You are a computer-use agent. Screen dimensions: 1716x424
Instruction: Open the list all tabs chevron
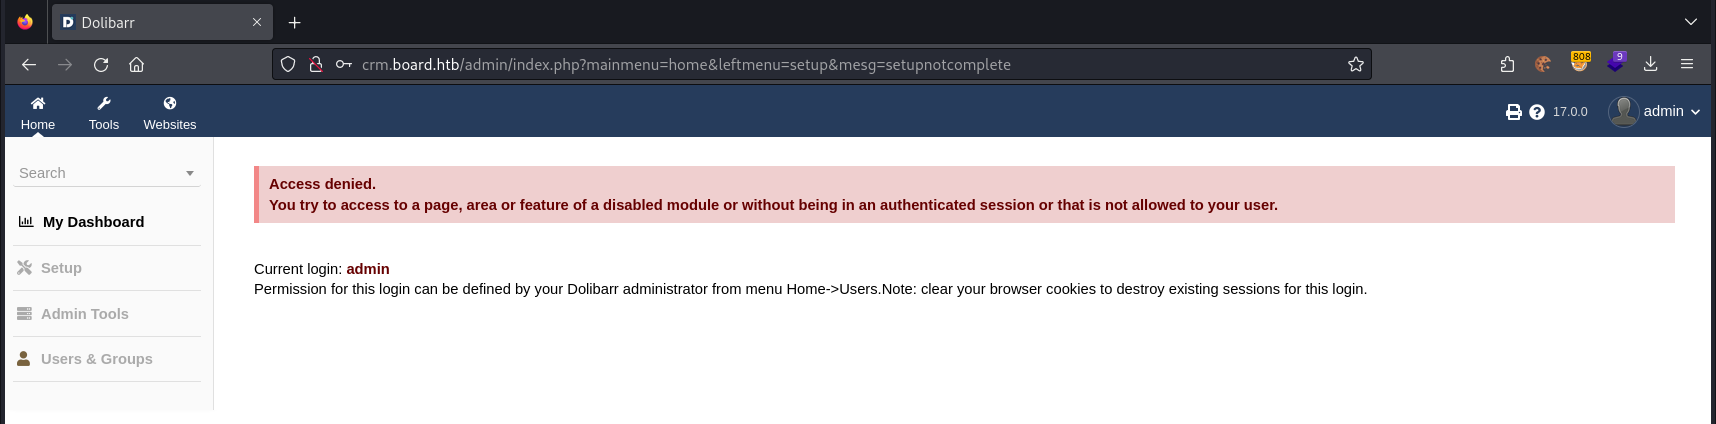(x=1691, y=22)
